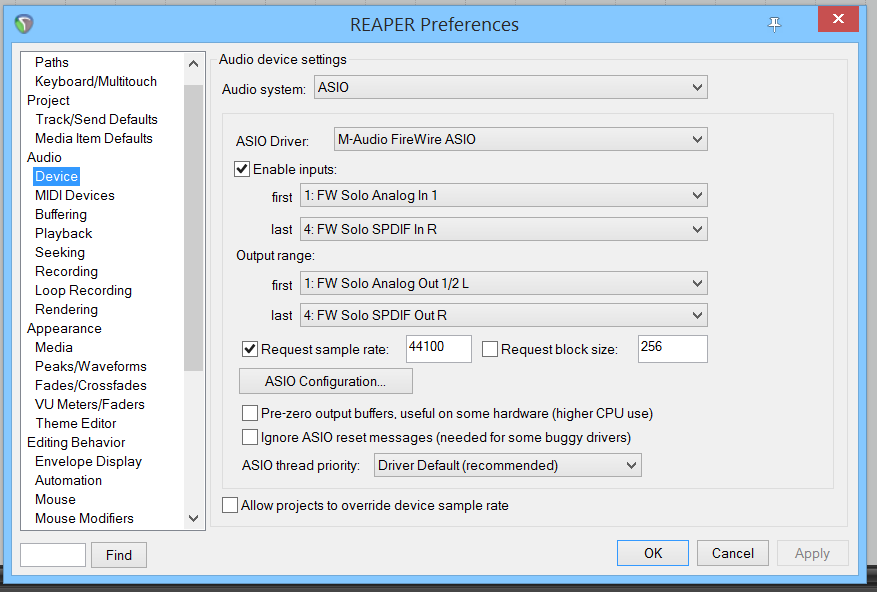This screenshot has width=877, height=592.
Task: Open Rendering settings page
Action: 66,309
